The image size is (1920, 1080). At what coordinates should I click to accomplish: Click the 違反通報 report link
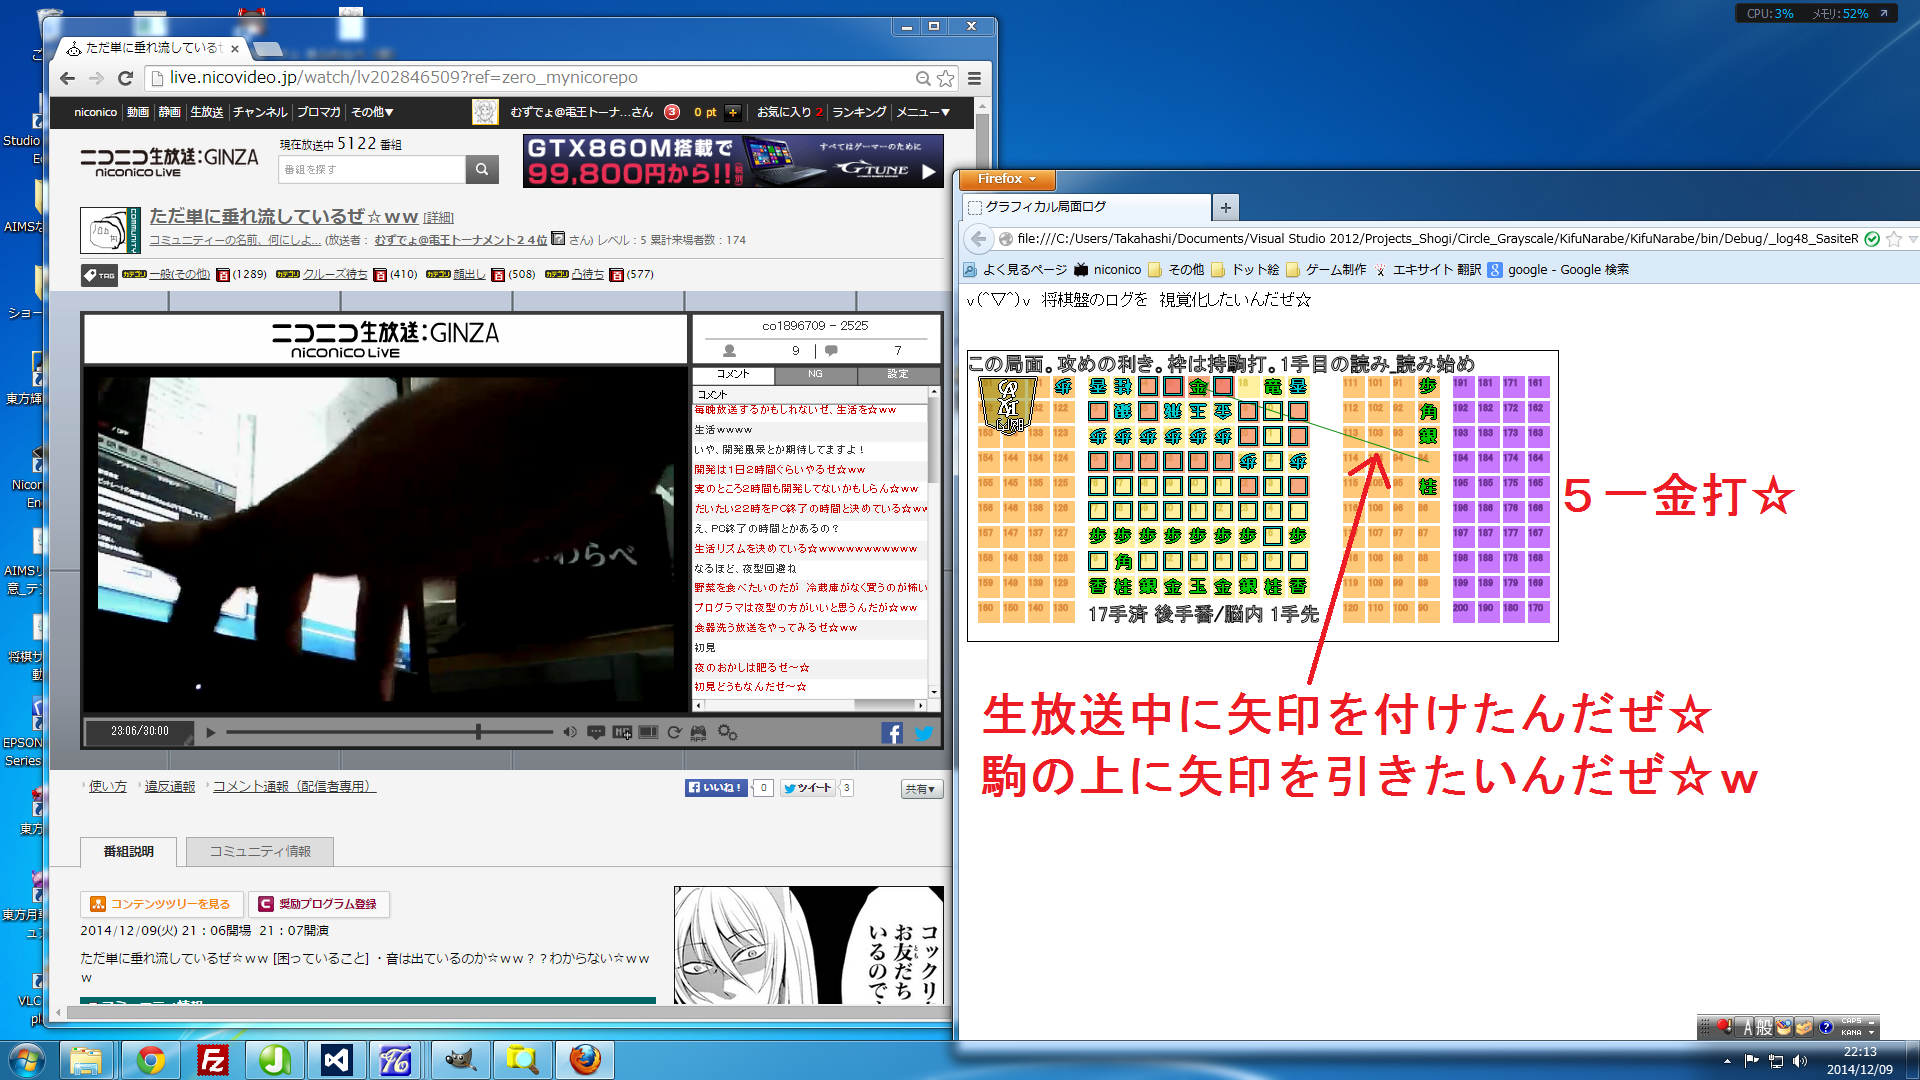click(170, 787)
